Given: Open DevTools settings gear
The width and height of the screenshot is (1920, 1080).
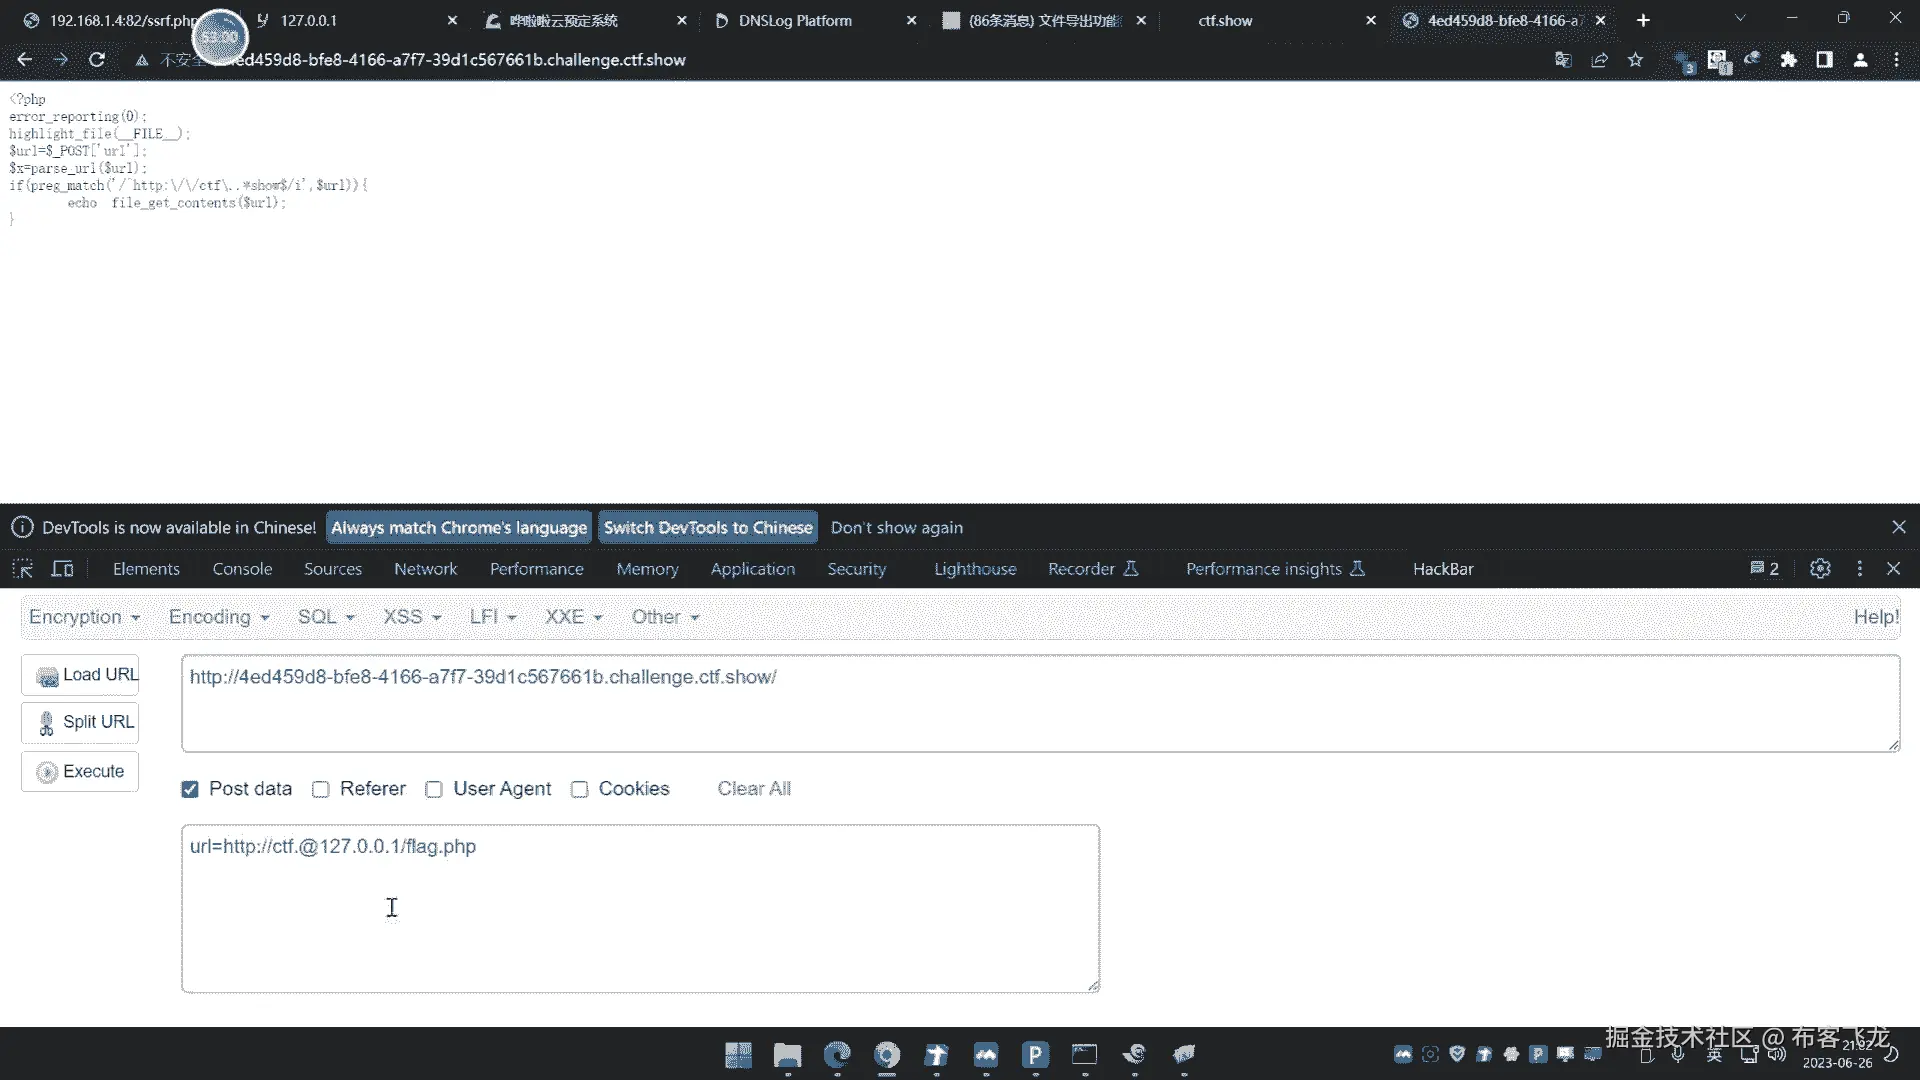Looking at the screenshot, I should (1819, 569).
